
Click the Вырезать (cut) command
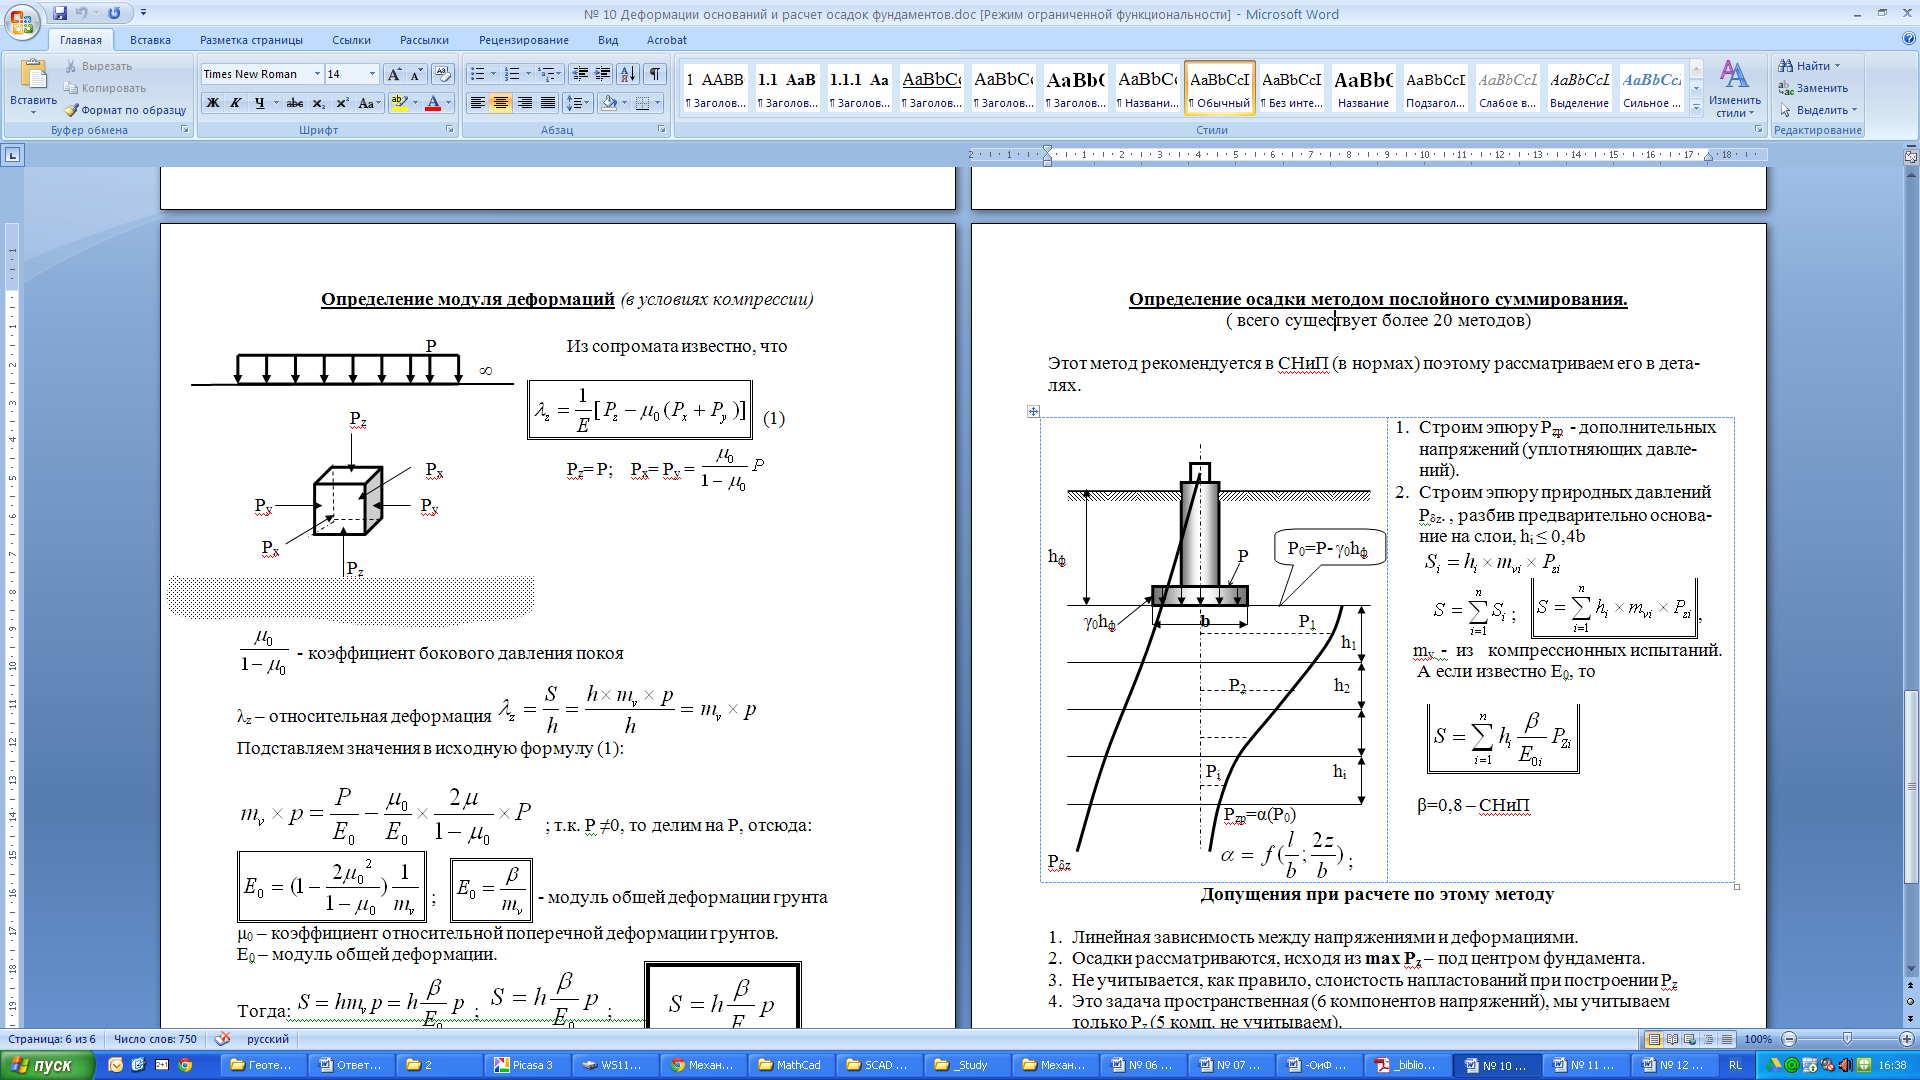(x=99, y=66)
